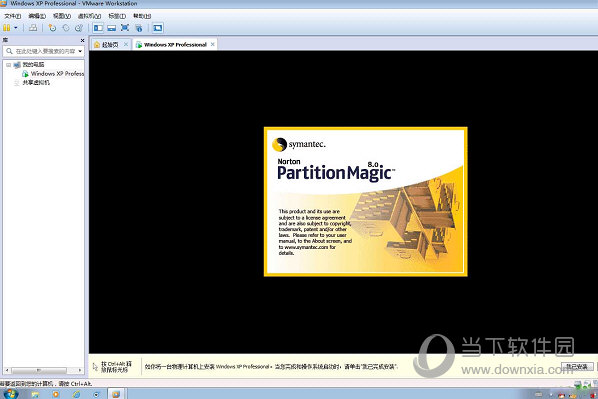This screenshot has width=598, height=399.
Task: Open the 标签(T) menu
Action: pos(117,16)
